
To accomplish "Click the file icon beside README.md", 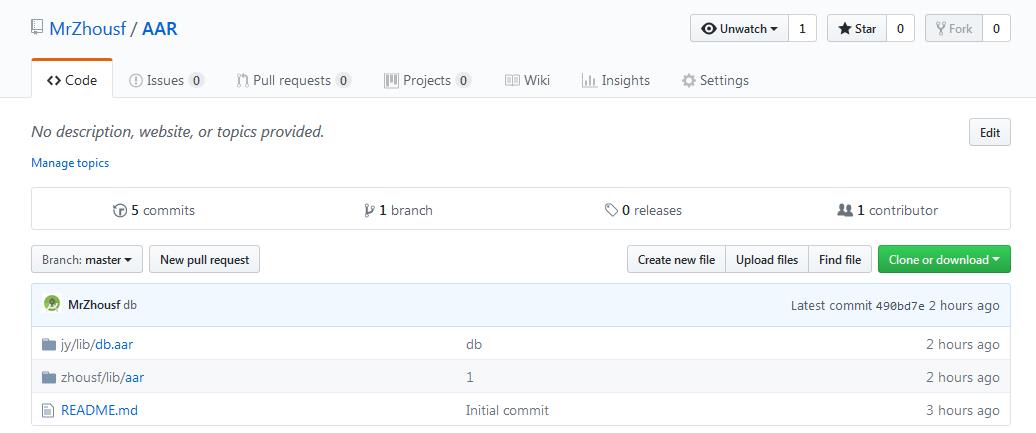I will pos(48,411).
